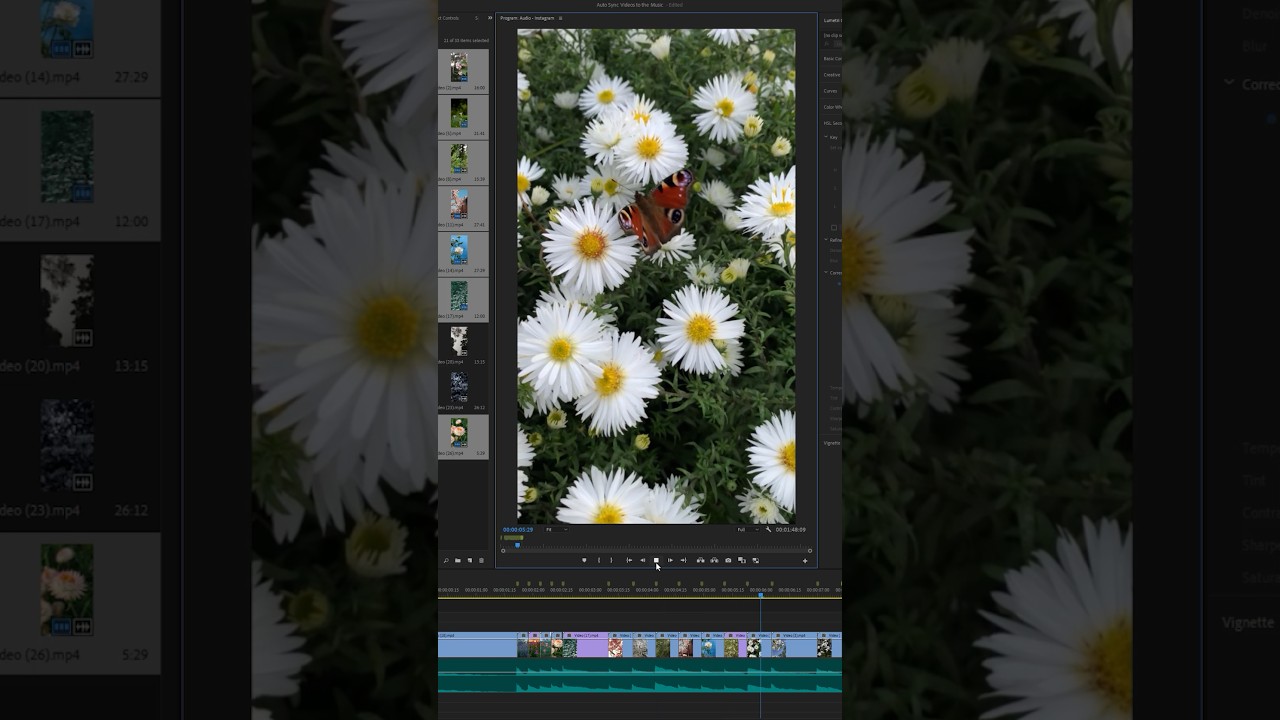The image size is (1280, 720).
Task: Click the timeline playhead at 00:00:06:00
Action: (x=761, y=595)
